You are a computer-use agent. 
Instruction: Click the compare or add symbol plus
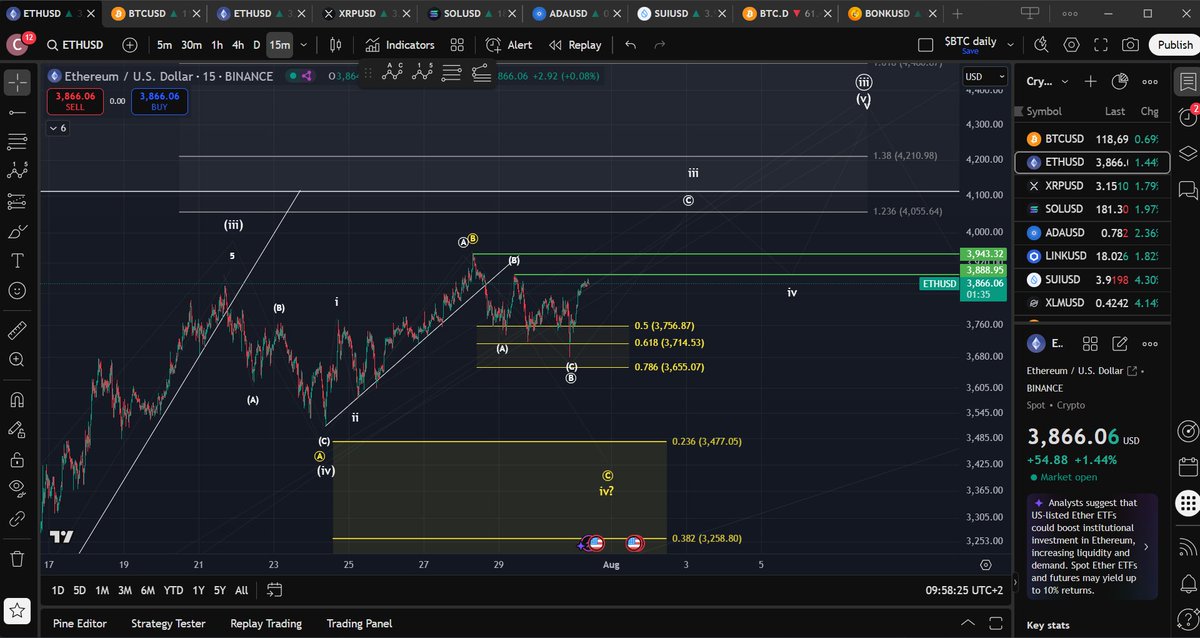tap(130, 45)
